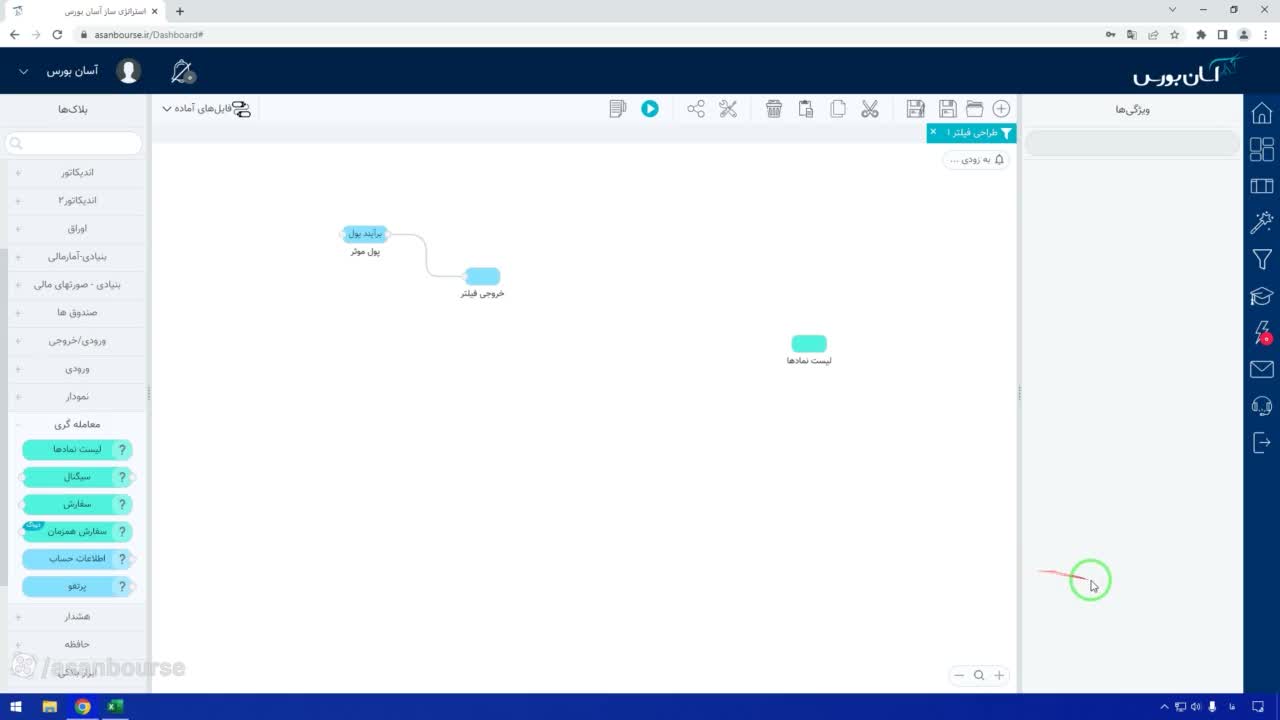Click the save floppy disk icon
1280x720 pixels.
coord(947,109)
